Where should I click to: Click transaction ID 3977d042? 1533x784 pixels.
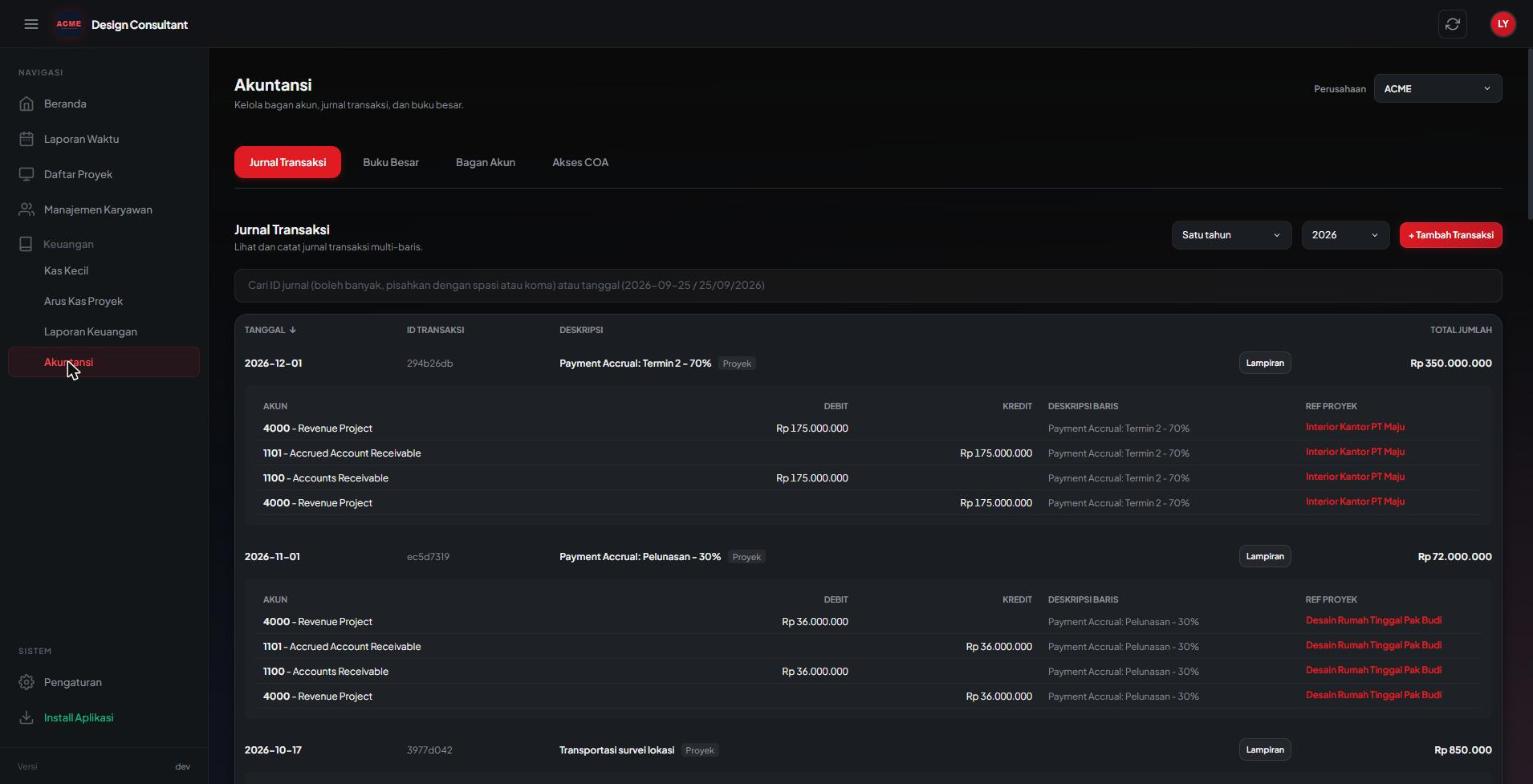[429, 750]
